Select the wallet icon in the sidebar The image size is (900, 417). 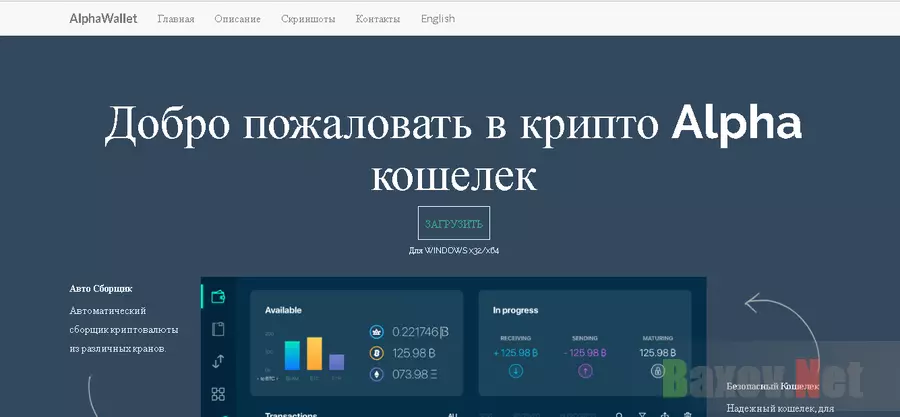click(218, 297)
